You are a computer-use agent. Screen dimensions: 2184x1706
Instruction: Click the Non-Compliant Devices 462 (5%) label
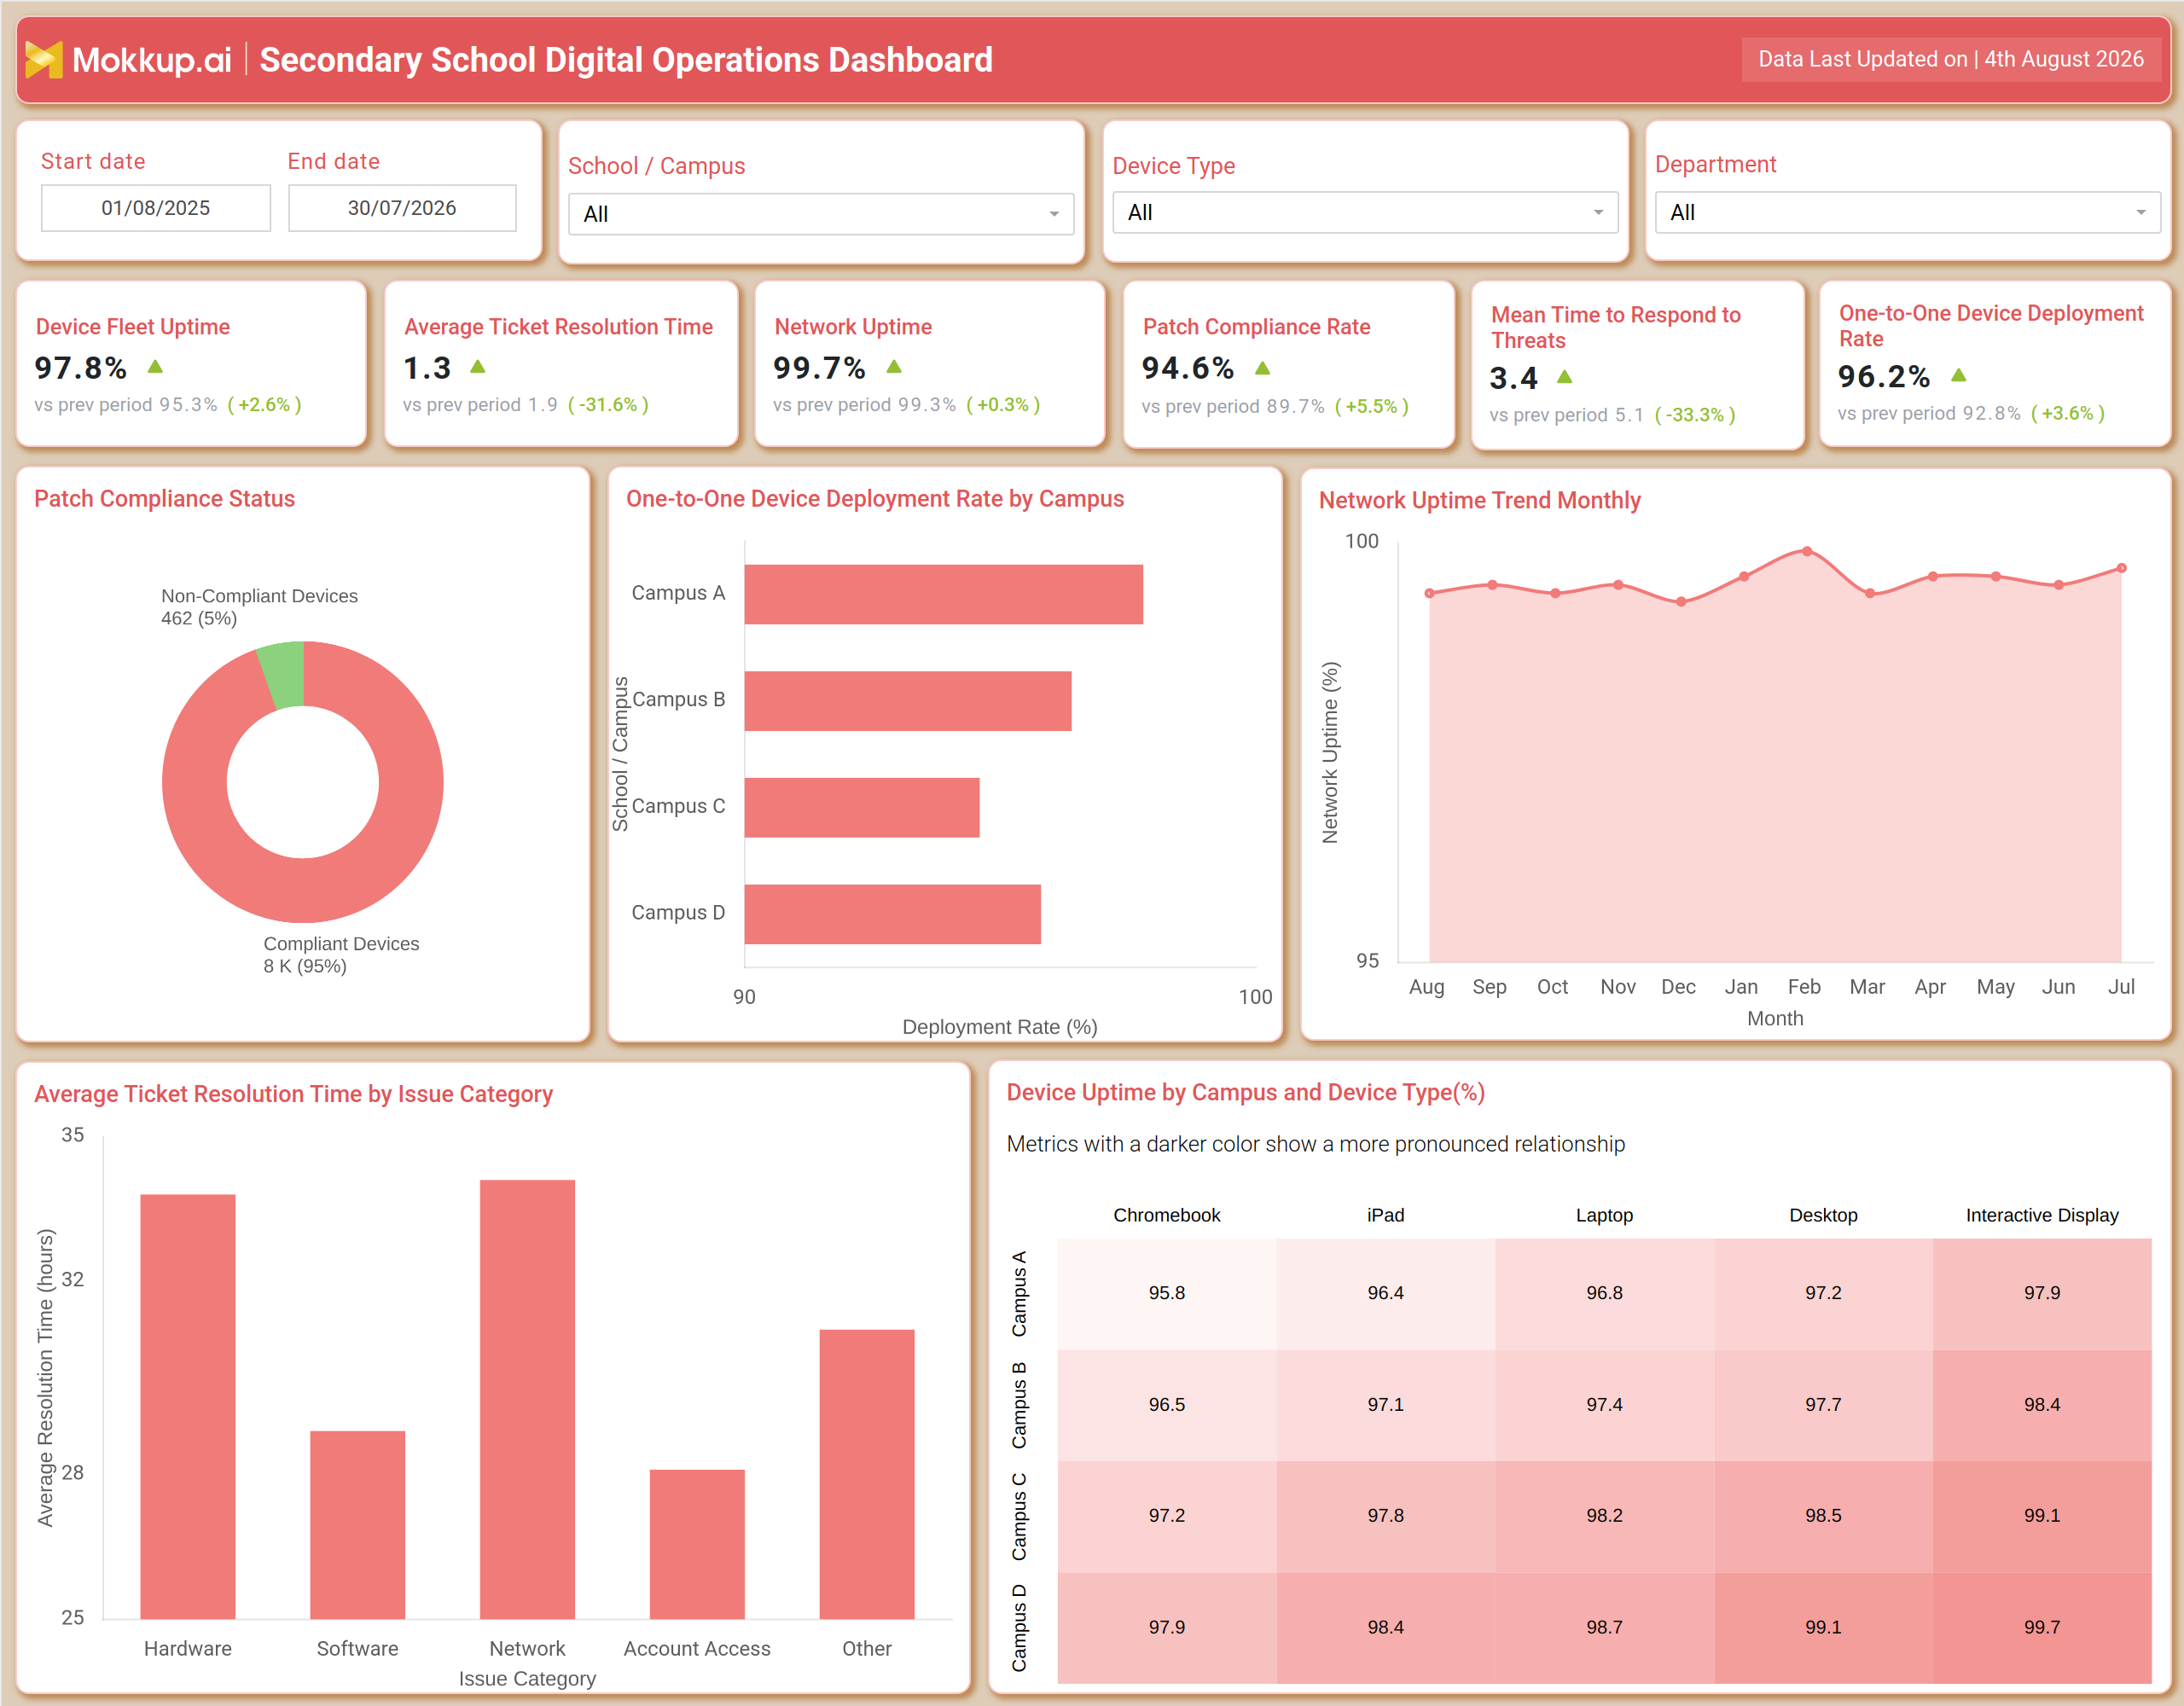[259, 607]
